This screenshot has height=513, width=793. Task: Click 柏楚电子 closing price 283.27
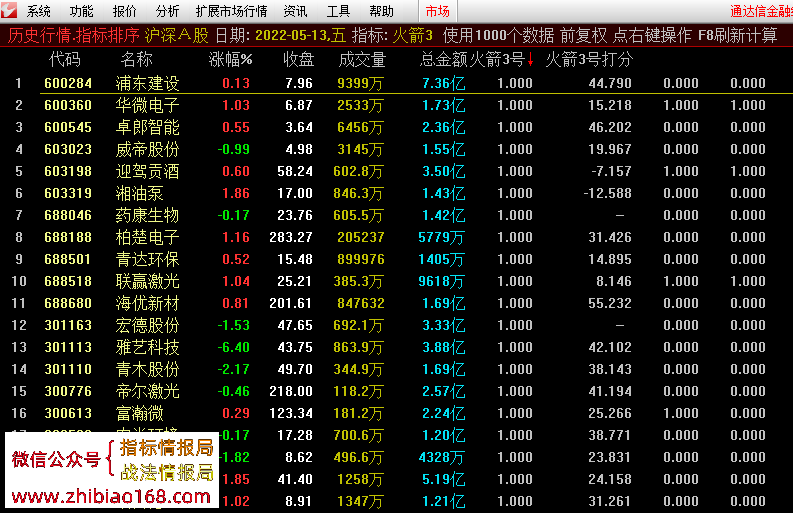point(291,237)
